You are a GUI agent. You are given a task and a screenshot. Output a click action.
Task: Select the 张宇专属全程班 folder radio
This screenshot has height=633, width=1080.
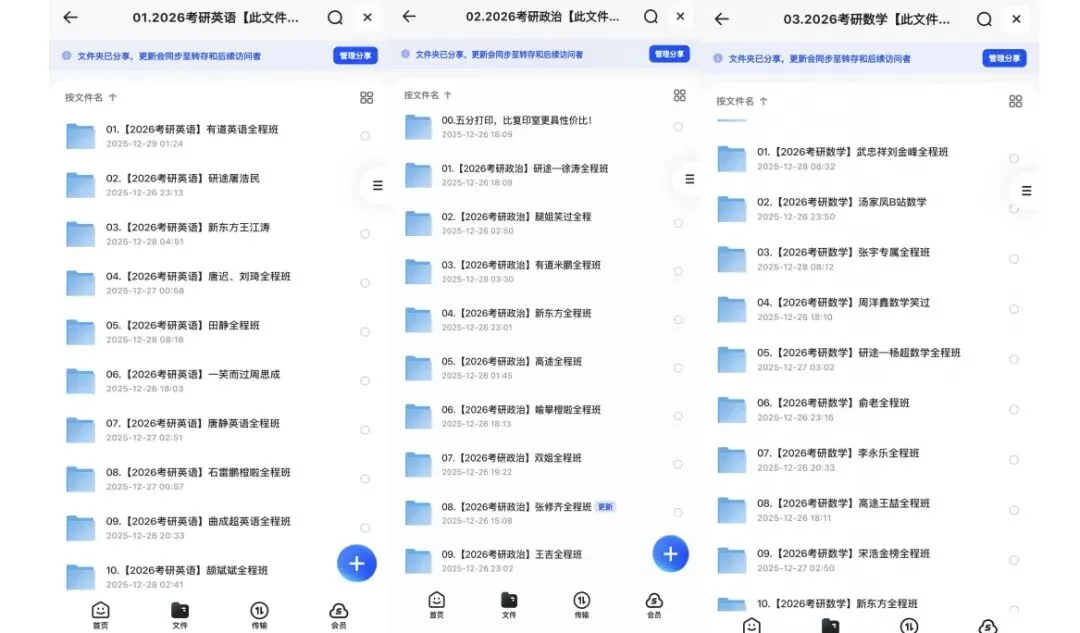click(x=1014, y=259)
